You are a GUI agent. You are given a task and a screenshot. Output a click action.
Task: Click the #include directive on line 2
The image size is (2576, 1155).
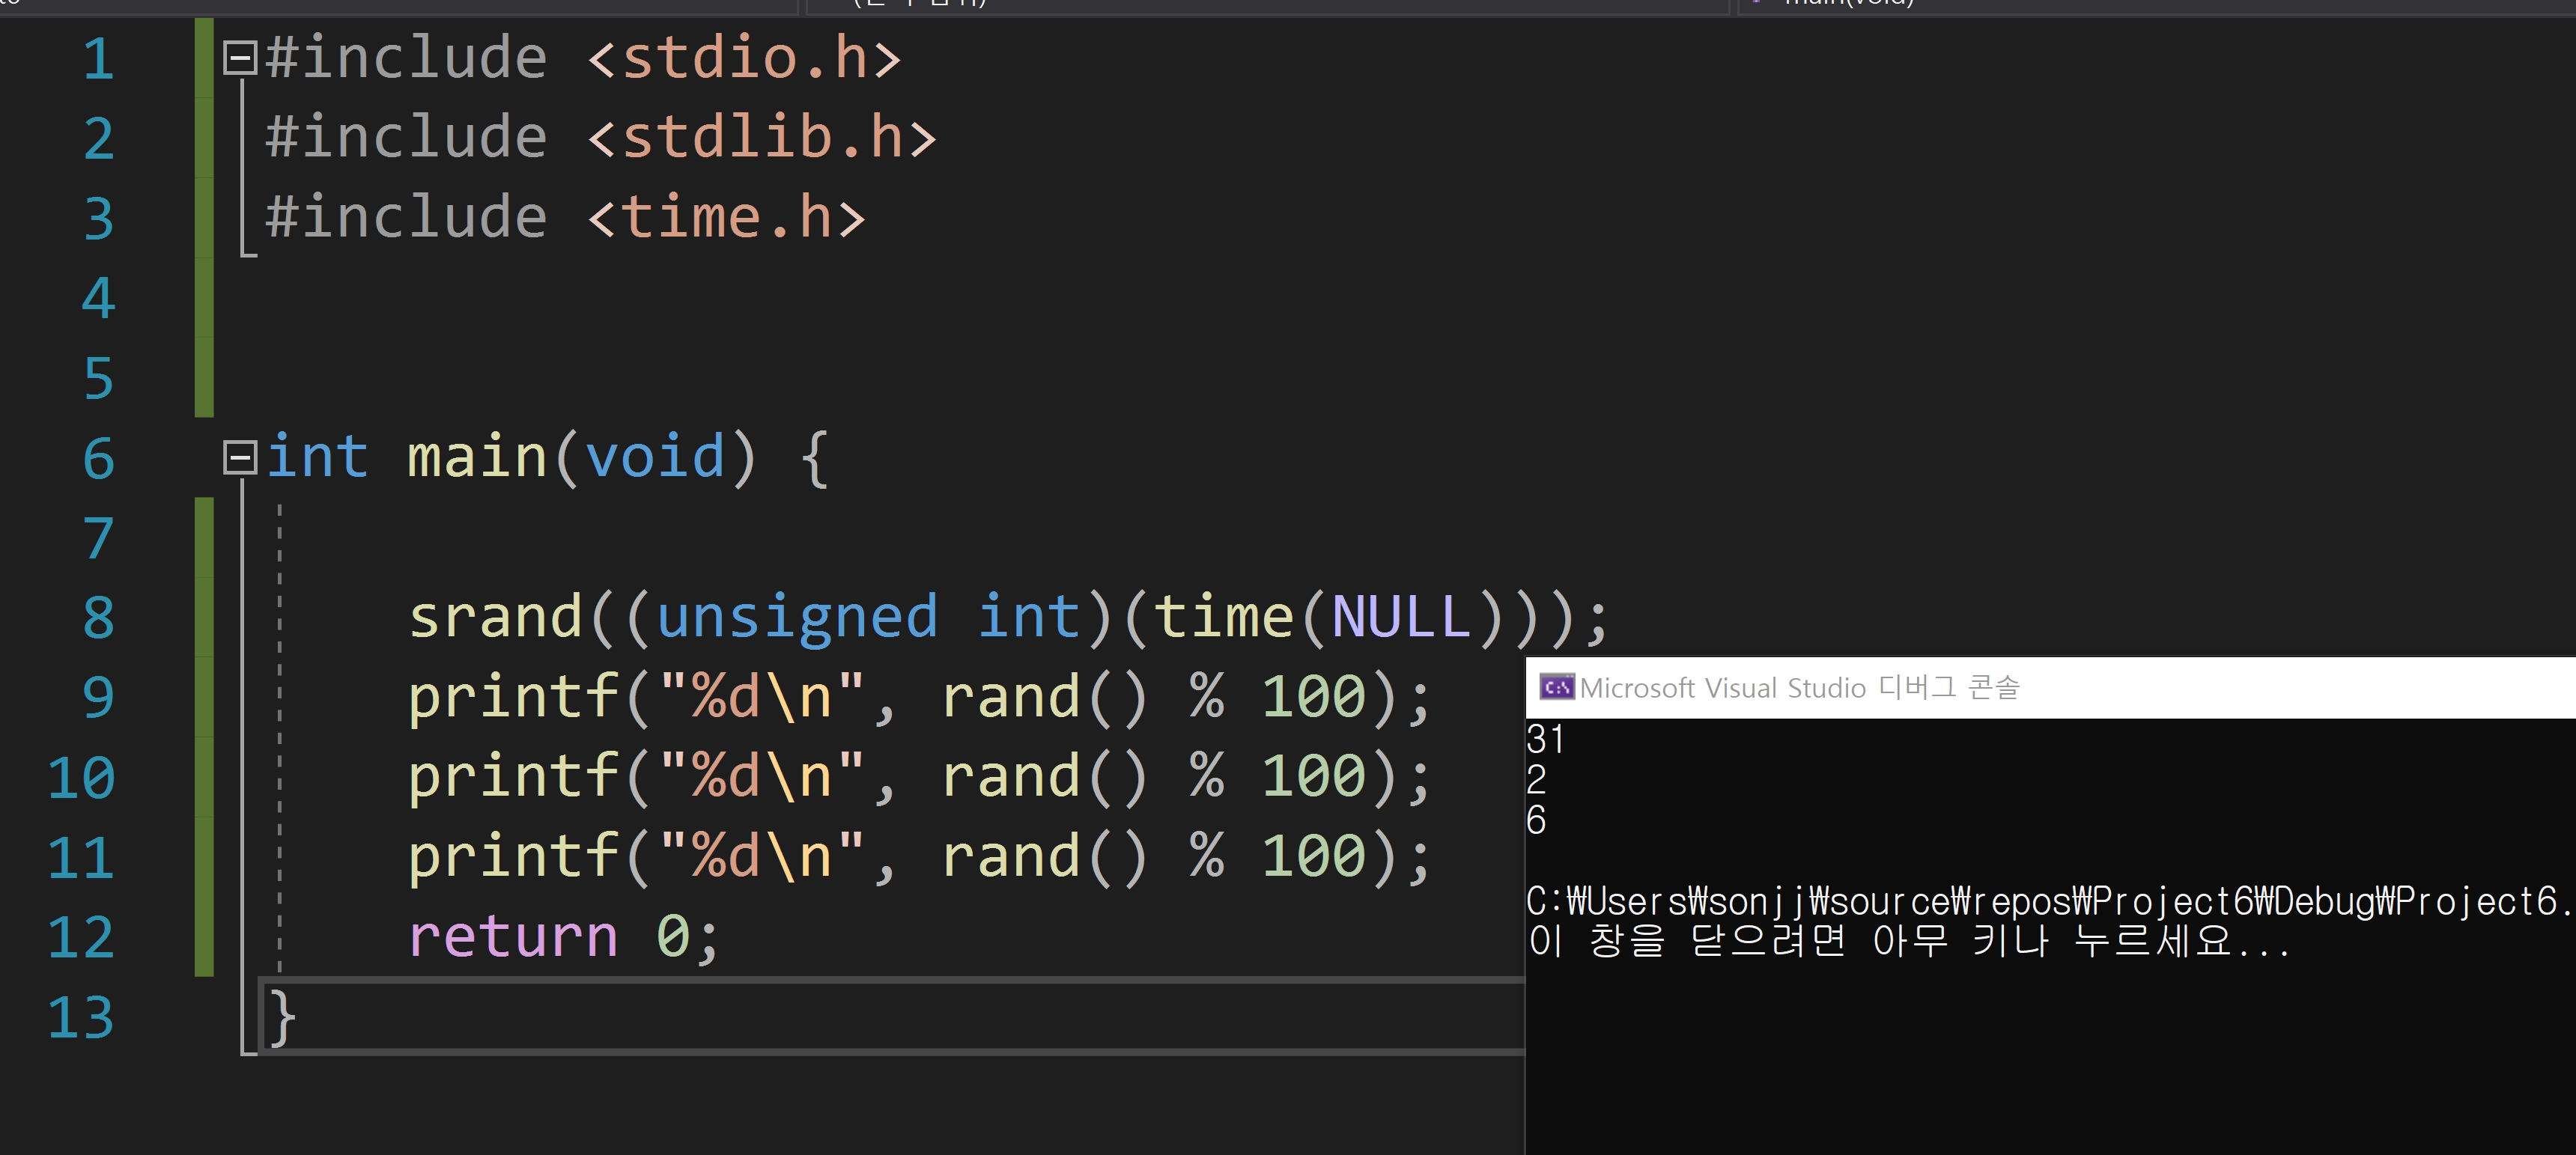tap(406, 137)
